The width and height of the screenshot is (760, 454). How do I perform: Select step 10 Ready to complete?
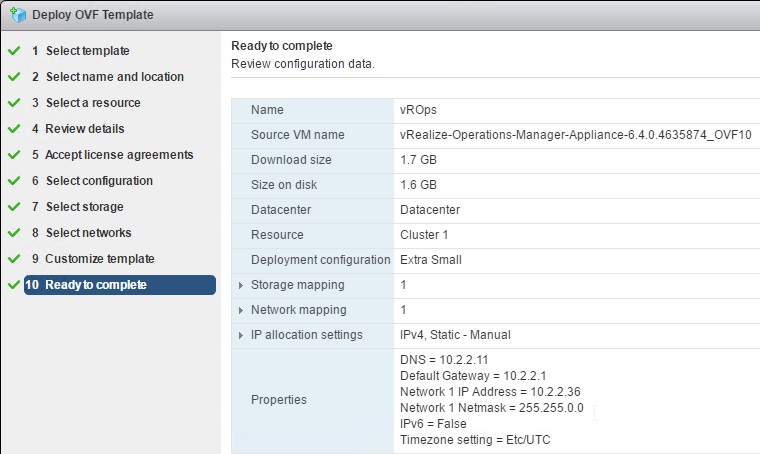coord(120,285)
